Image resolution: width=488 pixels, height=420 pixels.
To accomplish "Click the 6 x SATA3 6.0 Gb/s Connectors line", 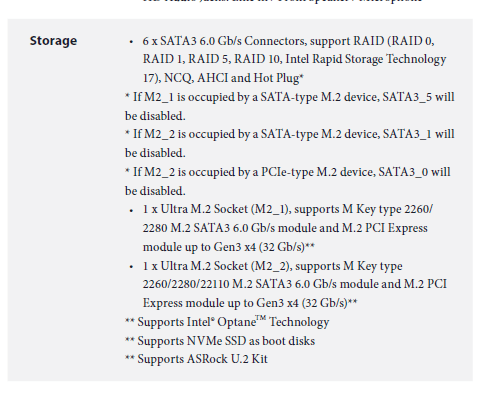I will pos(288,41).
